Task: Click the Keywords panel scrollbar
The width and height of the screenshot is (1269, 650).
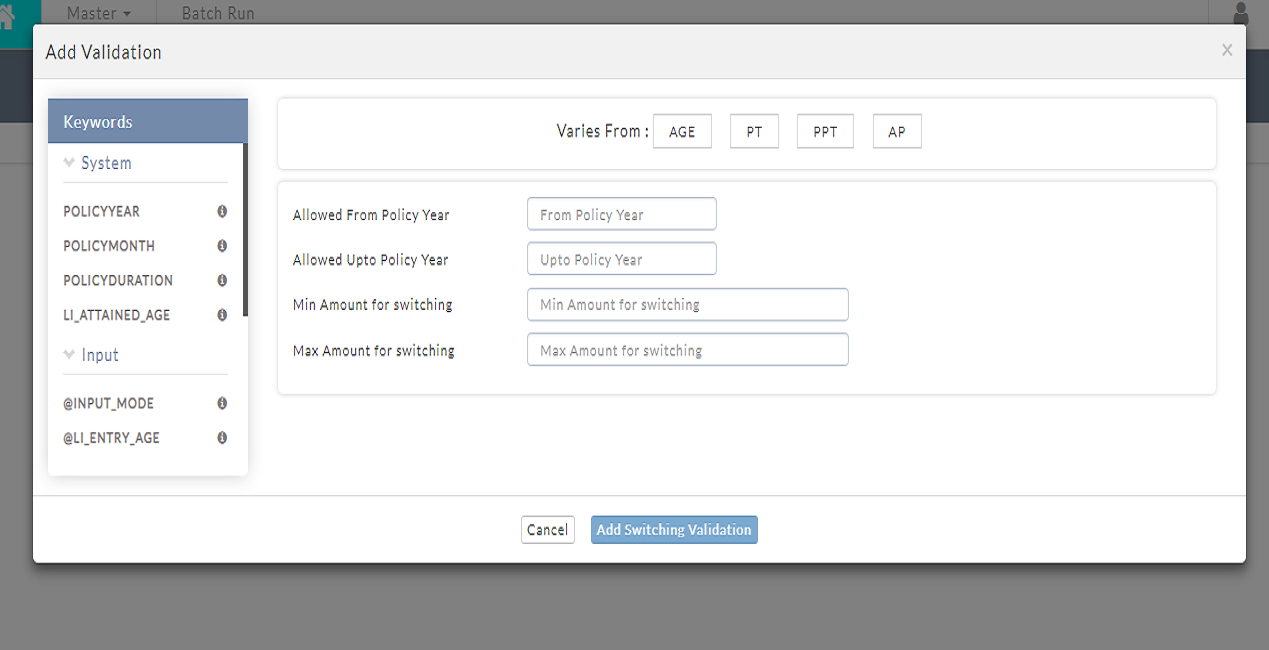Action: [x=245, y=230]
